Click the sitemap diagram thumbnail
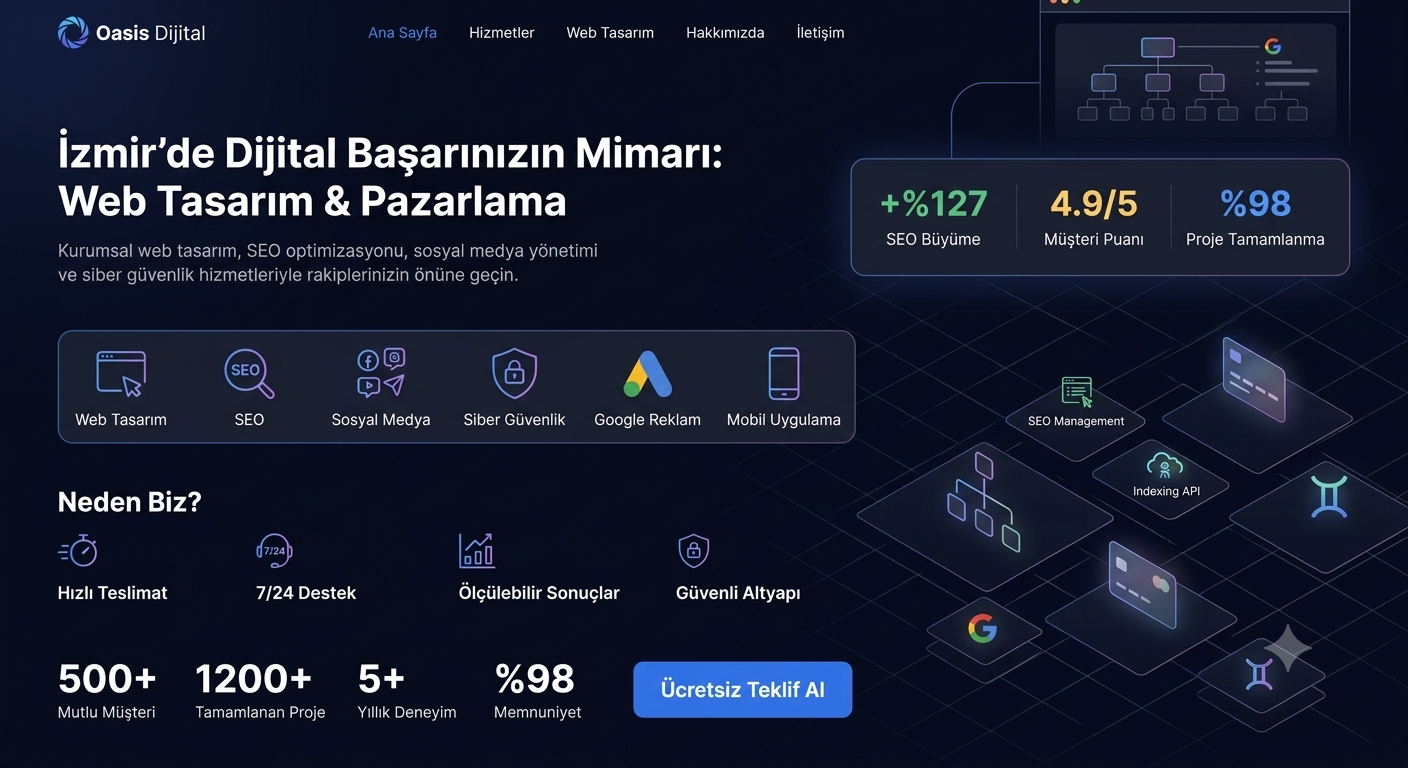The height and width of the screenshot is (768, 1408). click(x=1196, y=80)
